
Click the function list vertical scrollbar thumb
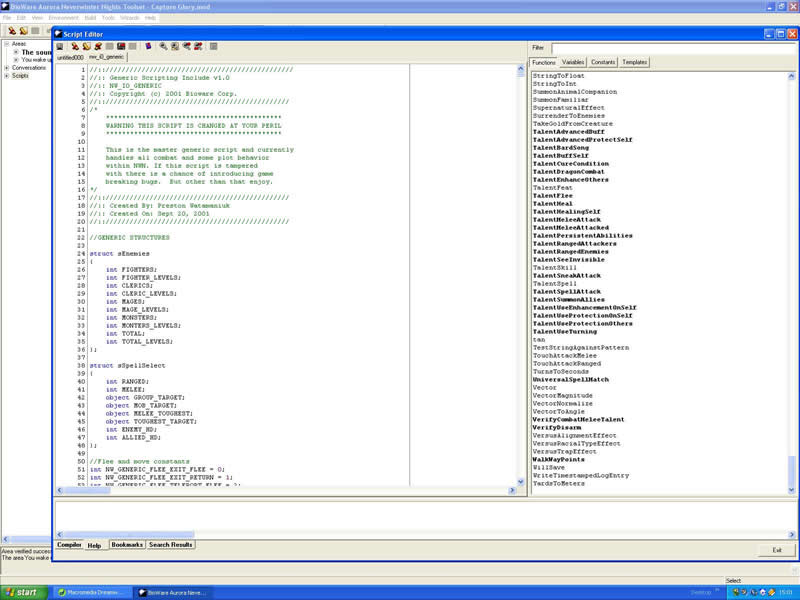click(791, 470)
